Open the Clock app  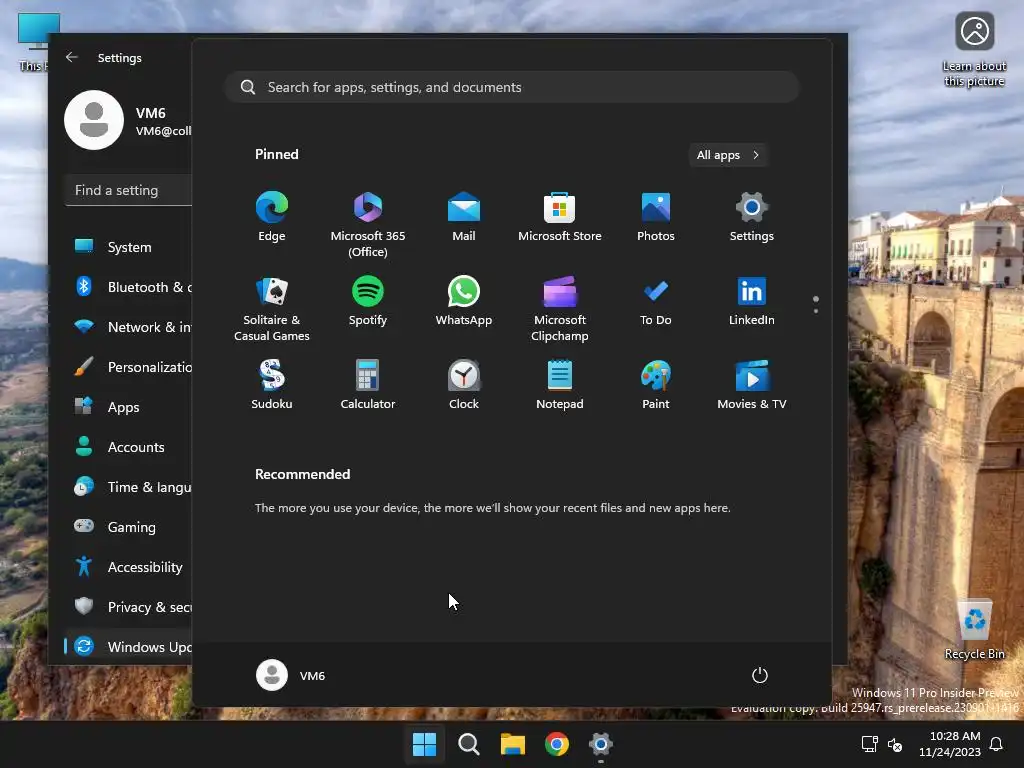click(464, 385)
